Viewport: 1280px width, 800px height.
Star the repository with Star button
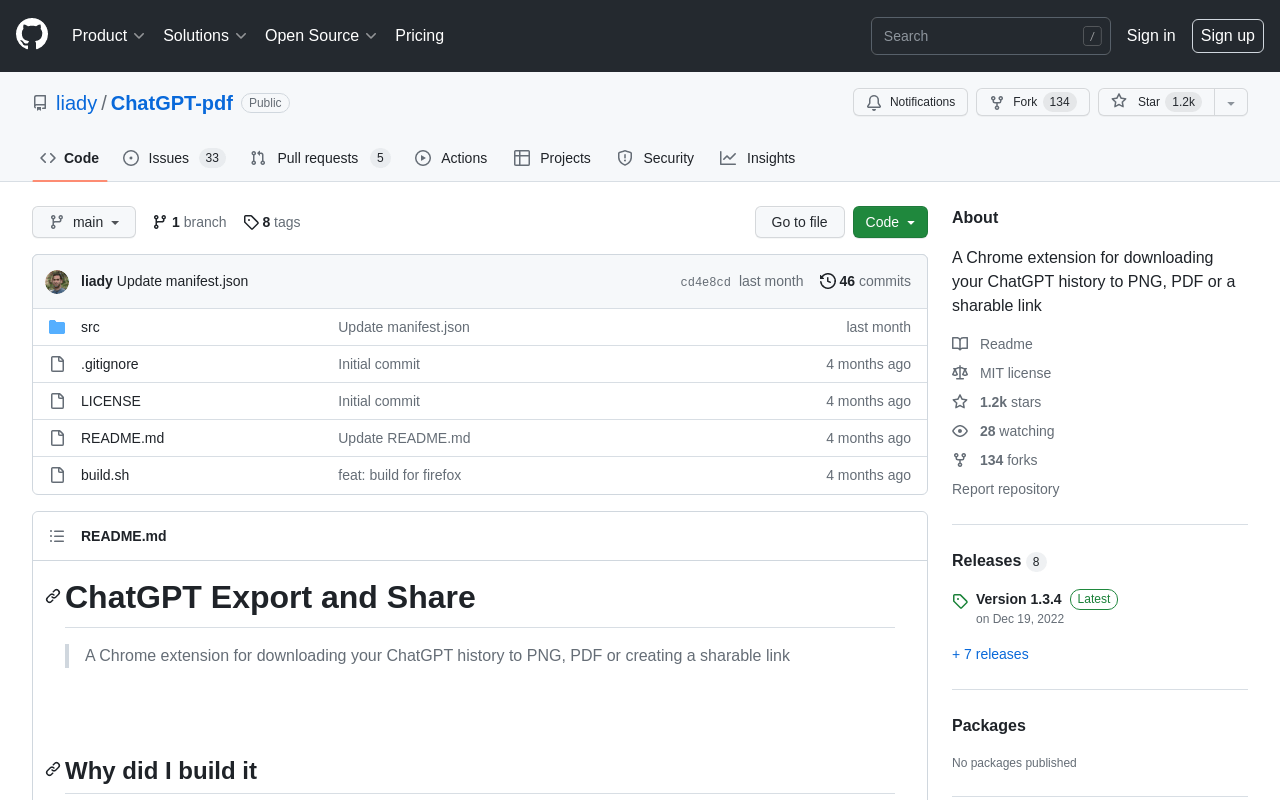point(1156,102)
